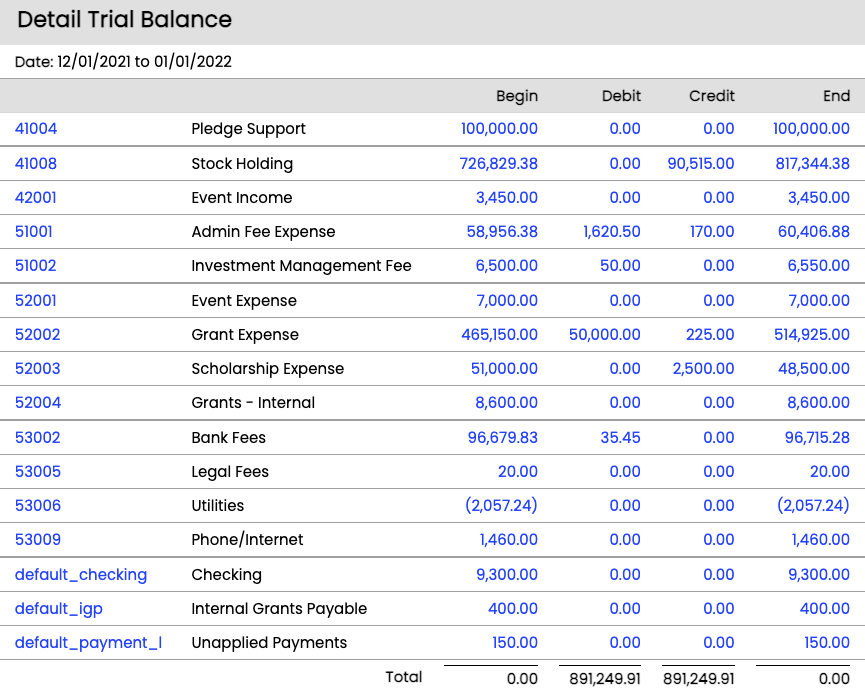View Utilities account 53006
Screen dimensions: 865x697
35,506
